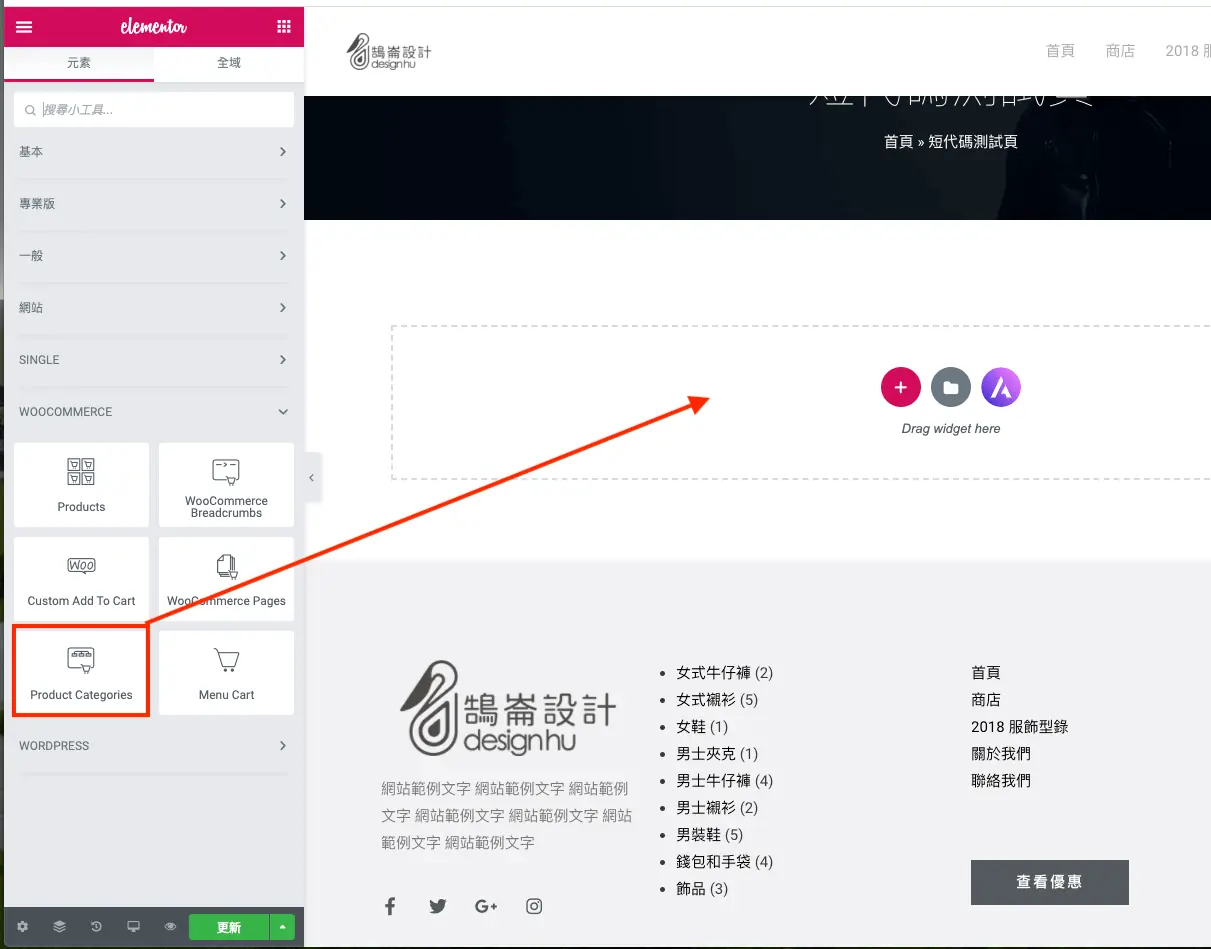
Task: Click the Google Plus footer icon
Action: (x=486, y=906)
